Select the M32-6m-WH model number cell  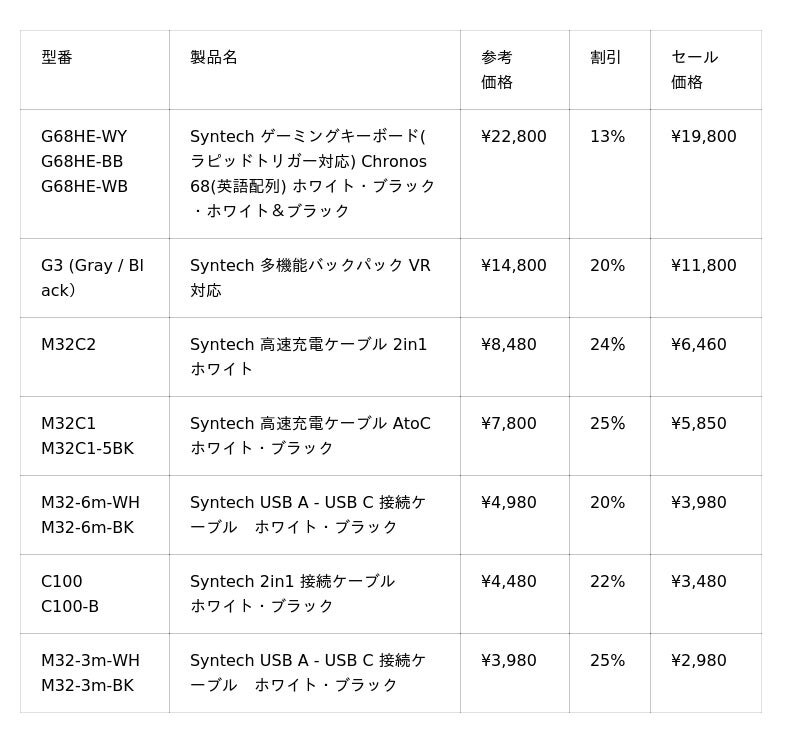click(x=90, y=503)
